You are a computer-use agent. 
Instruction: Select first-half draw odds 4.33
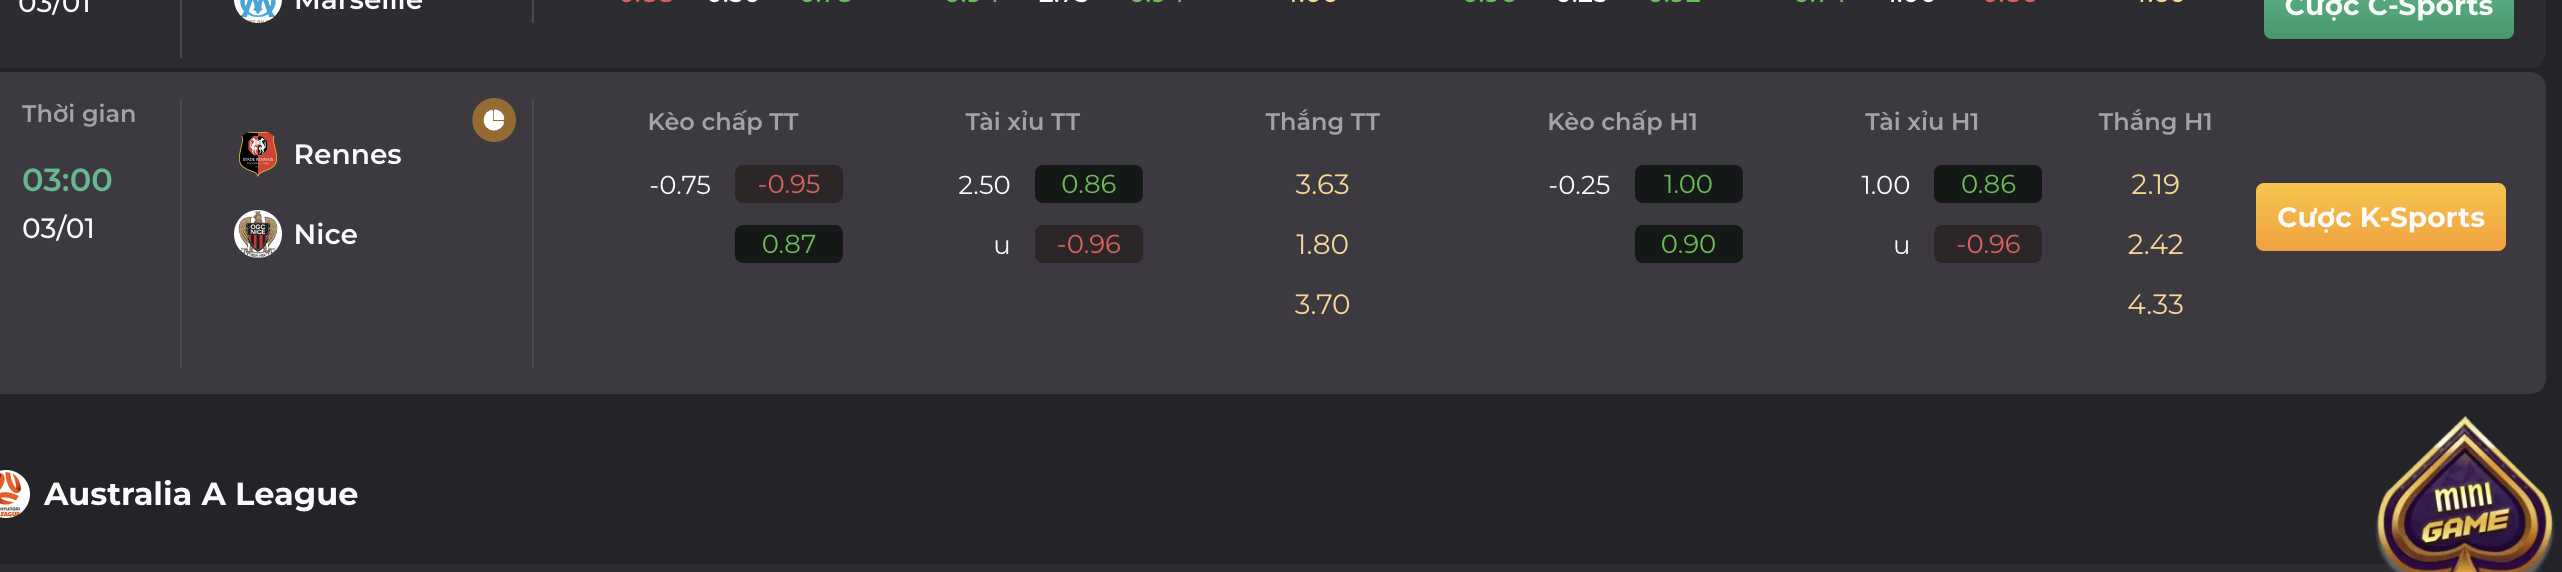pos(2155,304)
